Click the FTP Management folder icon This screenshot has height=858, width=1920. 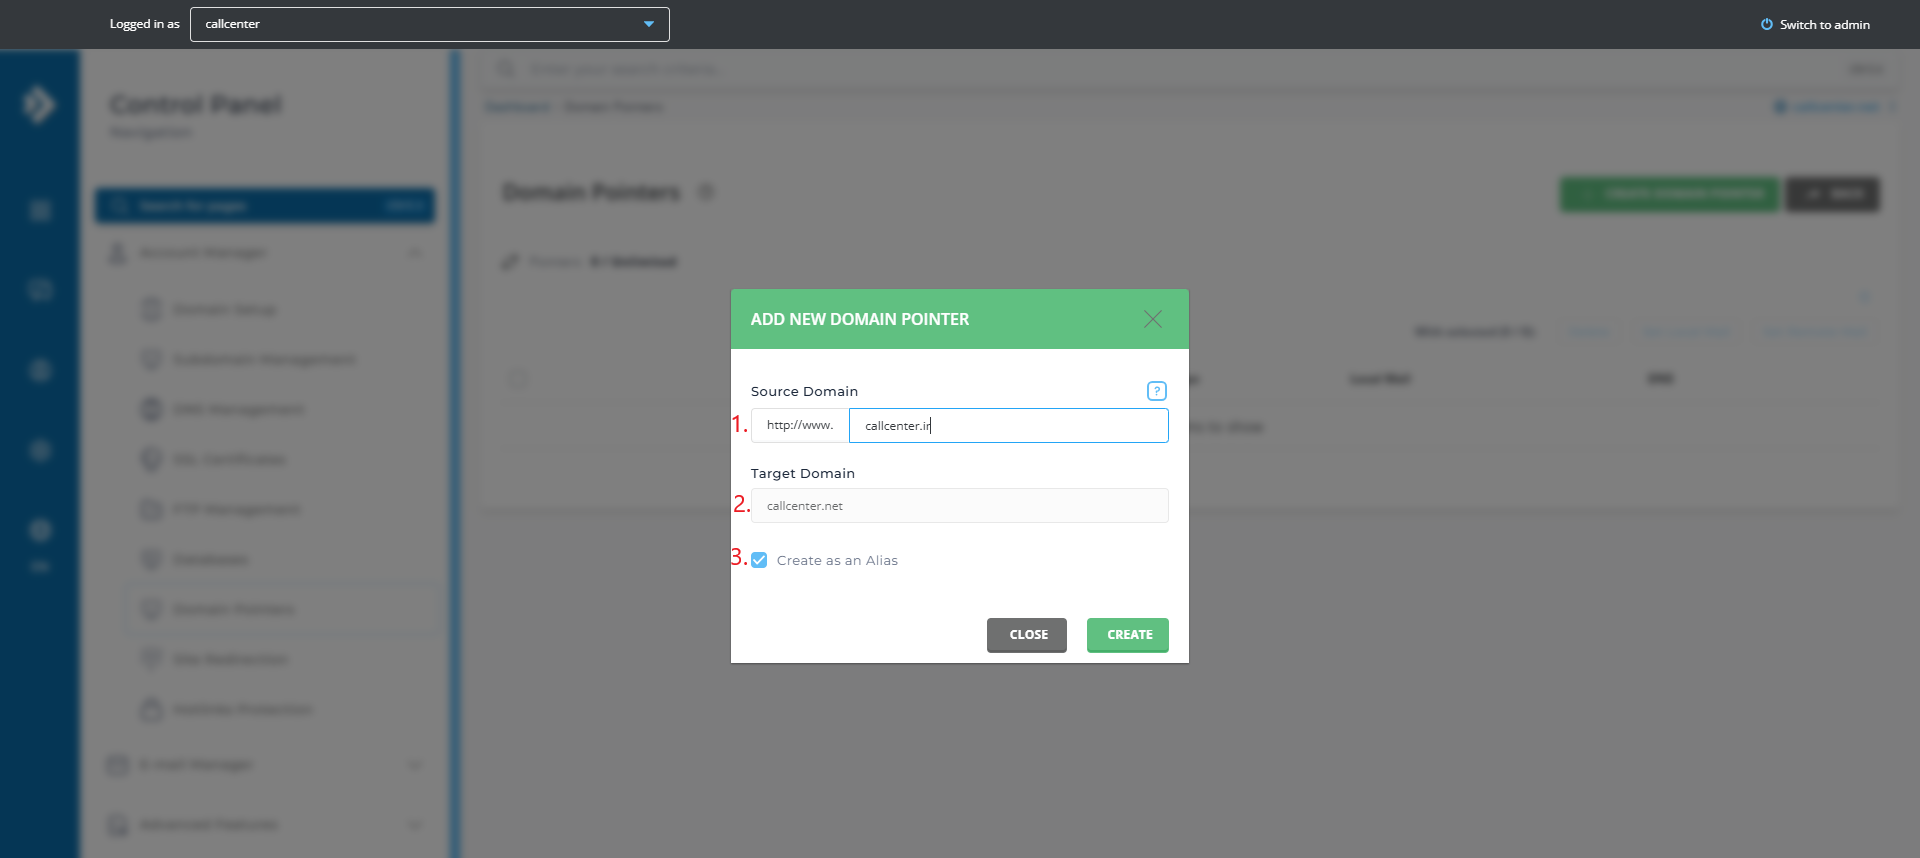pos(151,509)
